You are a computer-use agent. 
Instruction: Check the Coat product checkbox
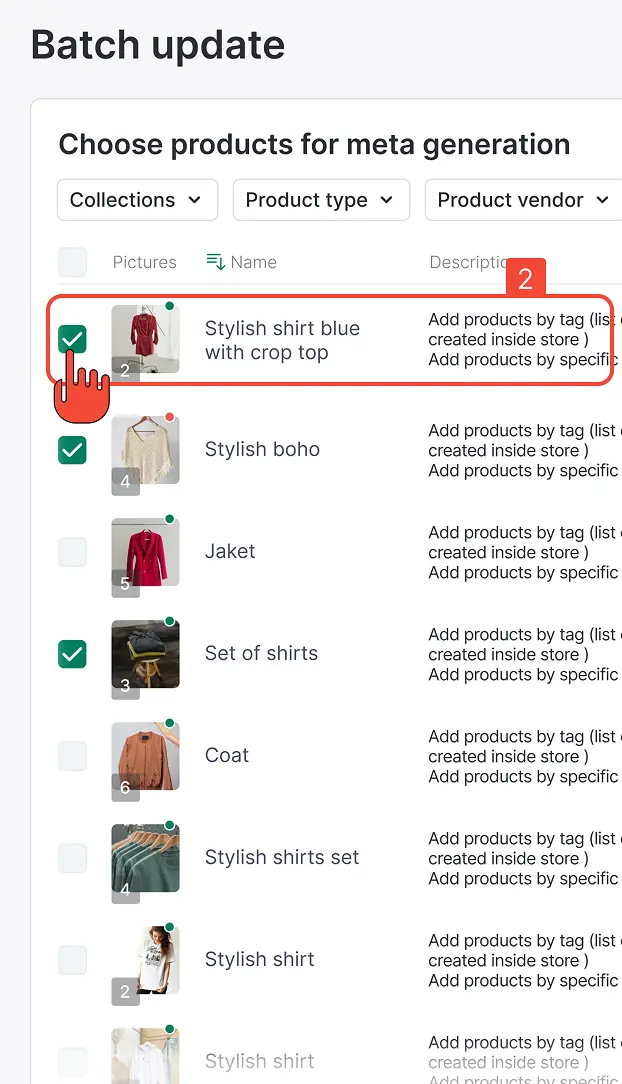coord(72,755)
